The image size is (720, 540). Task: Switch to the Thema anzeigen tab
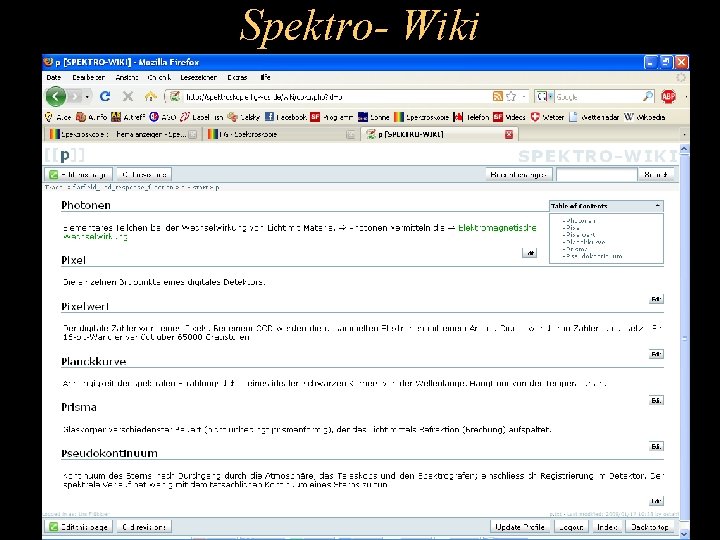tap(123, 135)
